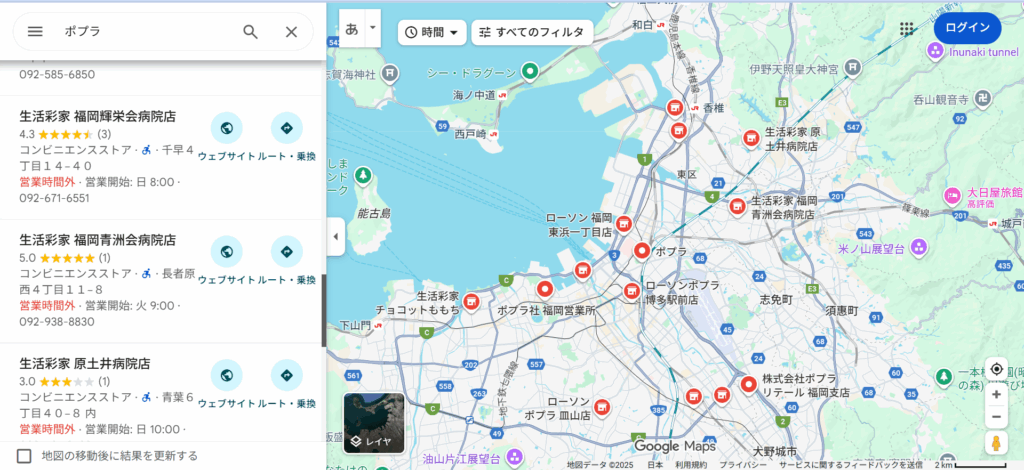1024x470 pixels.
Task: Click phone number 092-585-6850
Action: tap(57, 74)
